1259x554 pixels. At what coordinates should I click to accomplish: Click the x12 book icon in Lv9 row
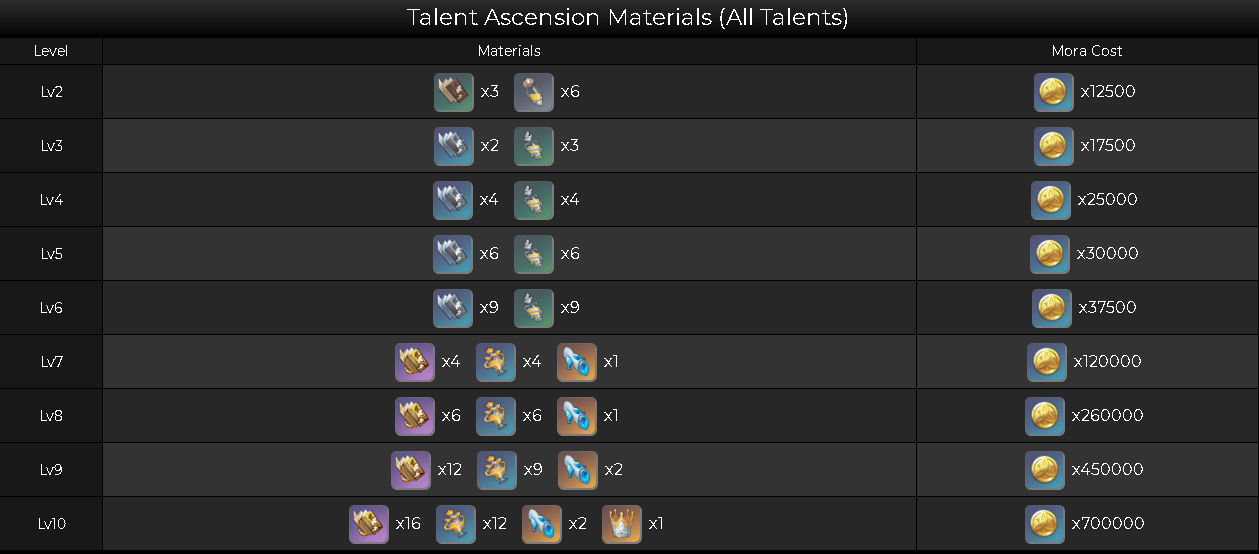(411, 470)
